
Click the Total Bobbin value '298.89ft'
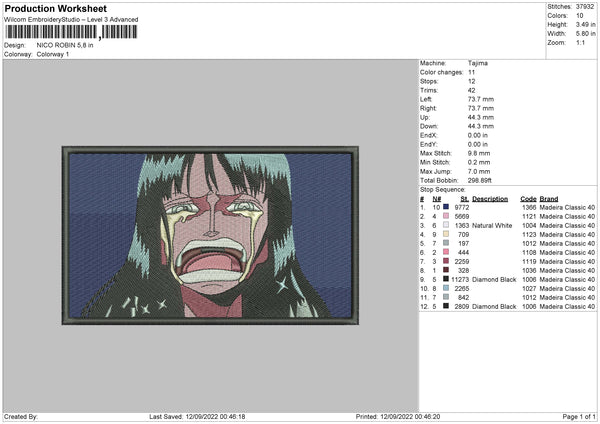pyautogui.click(x=479, y=180)
